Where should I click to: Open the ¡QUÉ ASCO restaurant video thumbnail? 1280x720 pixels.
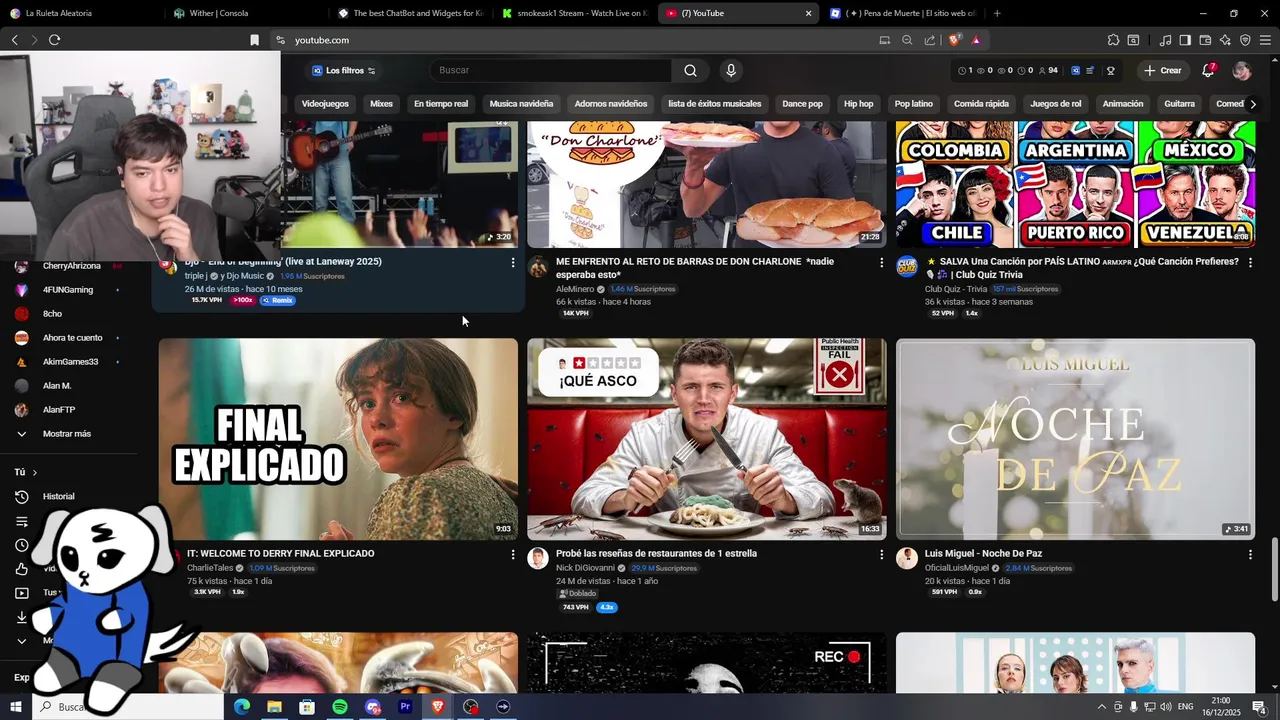(707, 439)
